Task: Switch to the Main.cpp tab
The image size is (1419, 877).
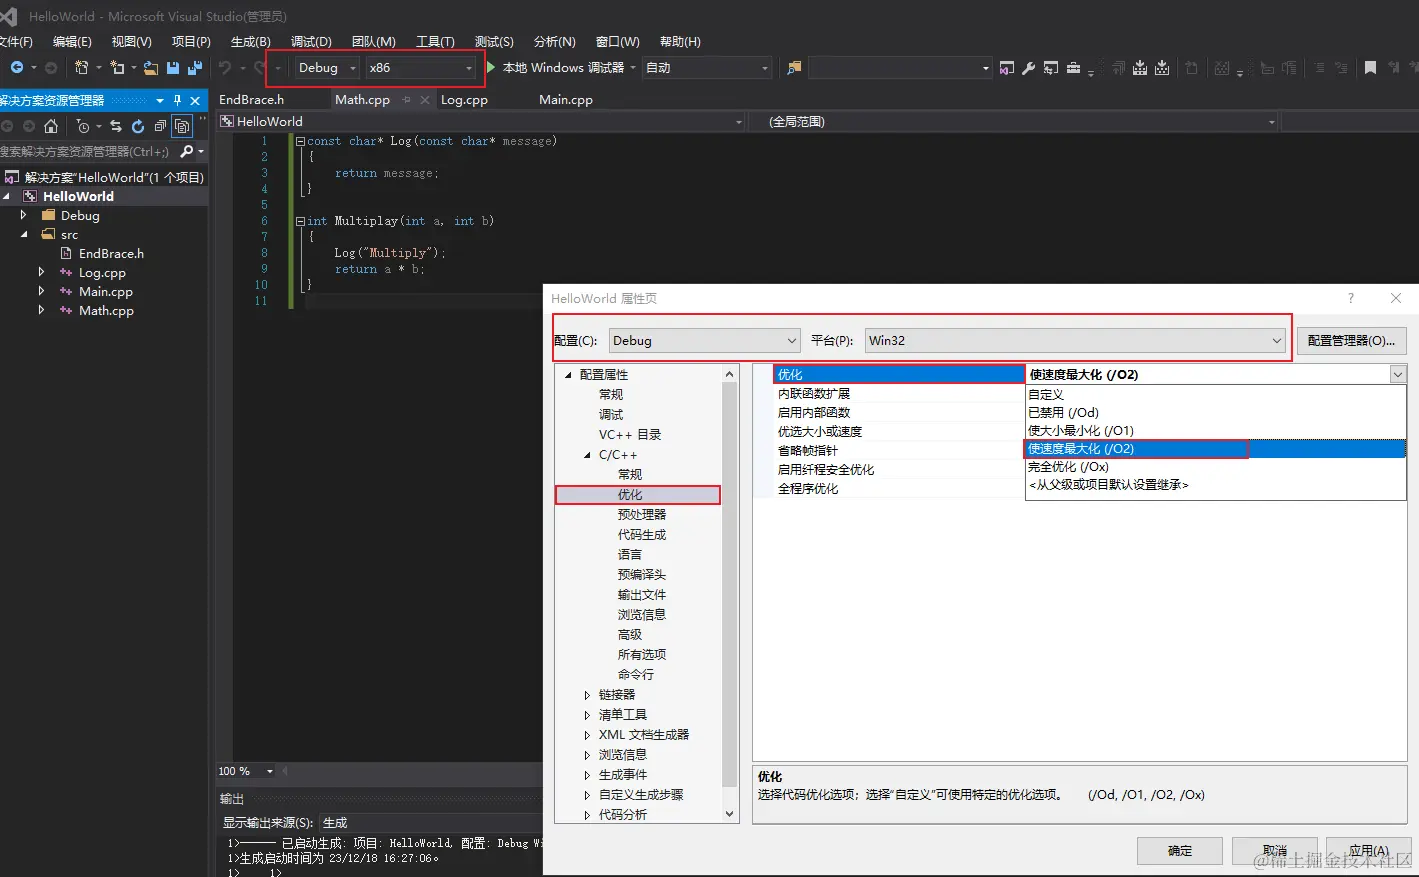Action: pyautogui.click(x=566, y=100)
